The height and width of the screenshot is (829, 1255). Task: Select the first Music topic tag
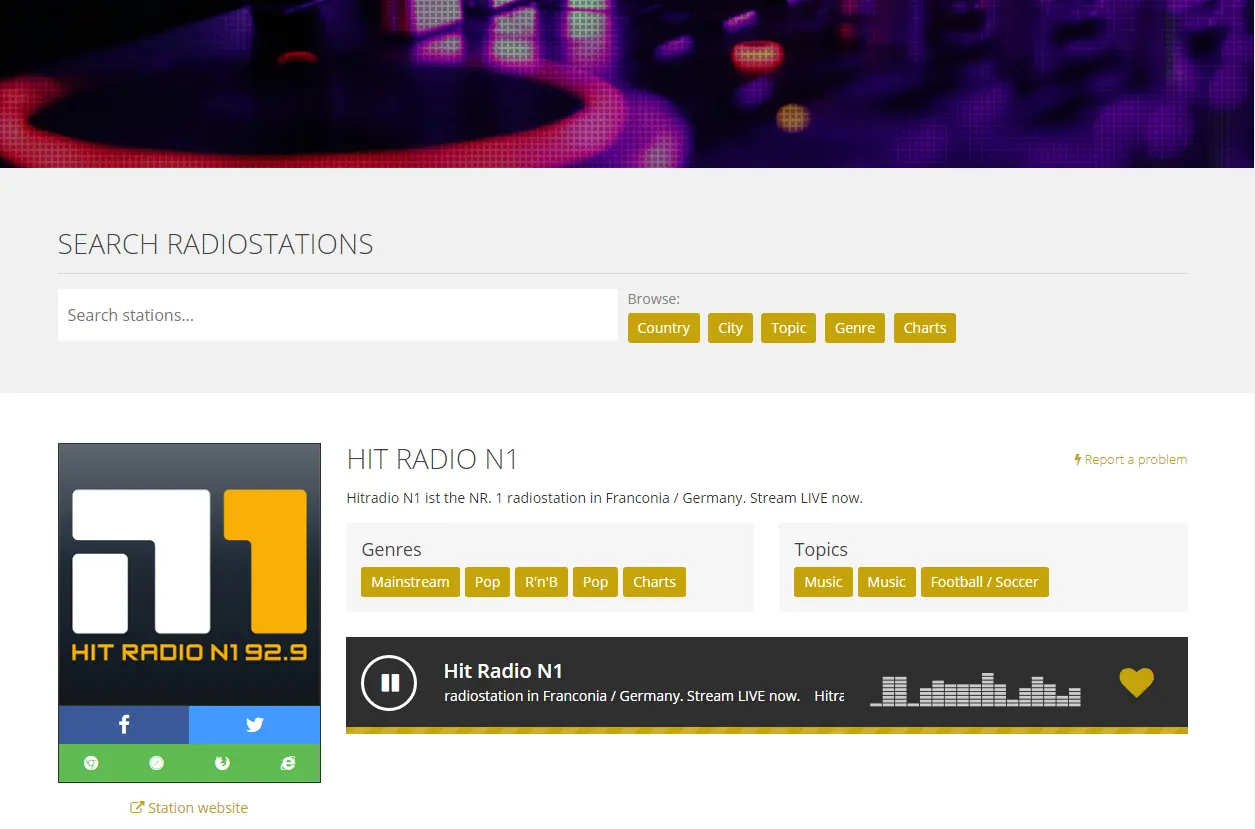click(824, 582)
